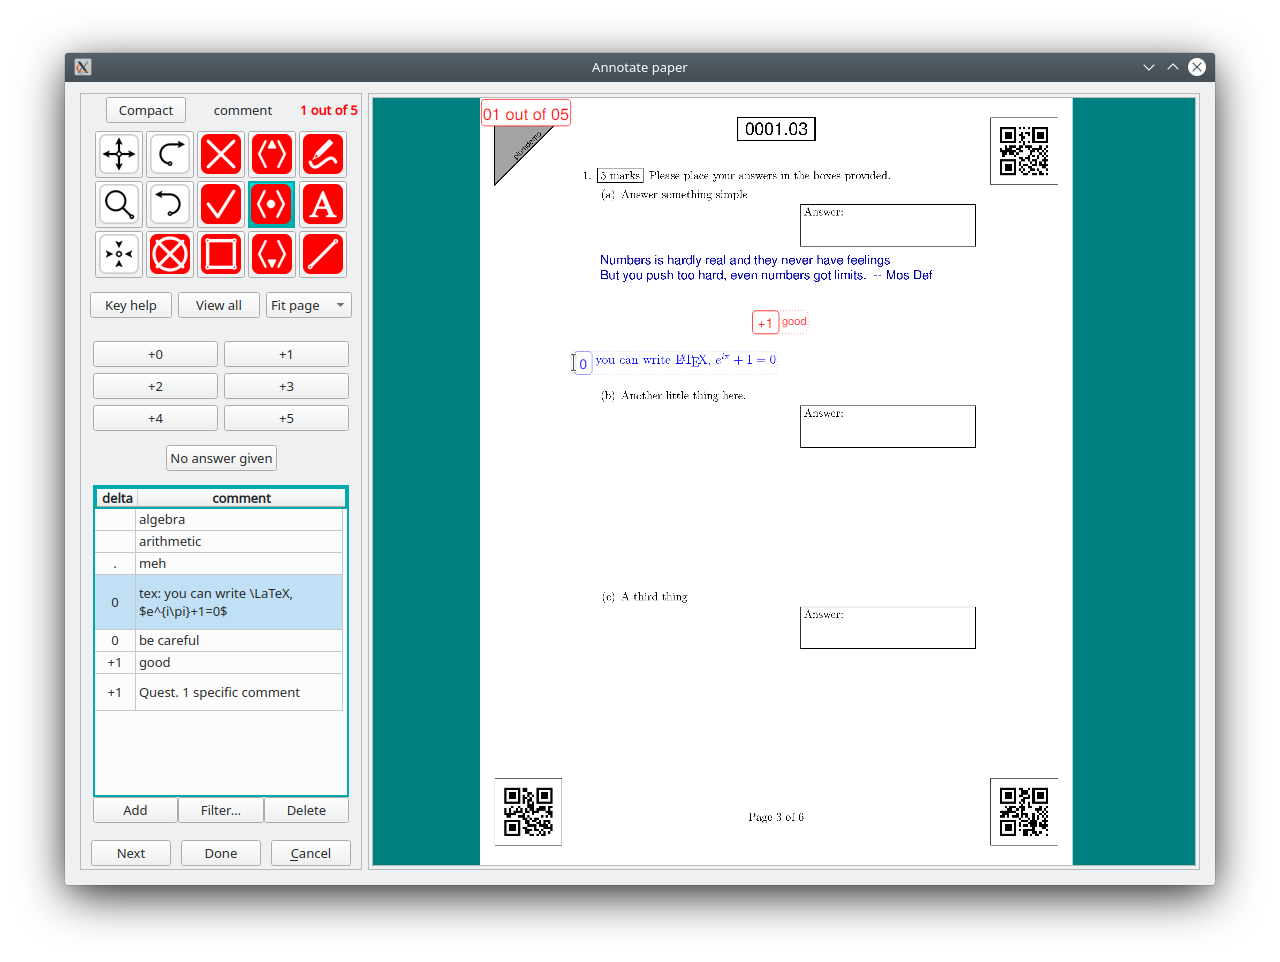Screen dimensions: 1280x962
Task: Click the Answer box for part (a)
Action: (888, 225)
